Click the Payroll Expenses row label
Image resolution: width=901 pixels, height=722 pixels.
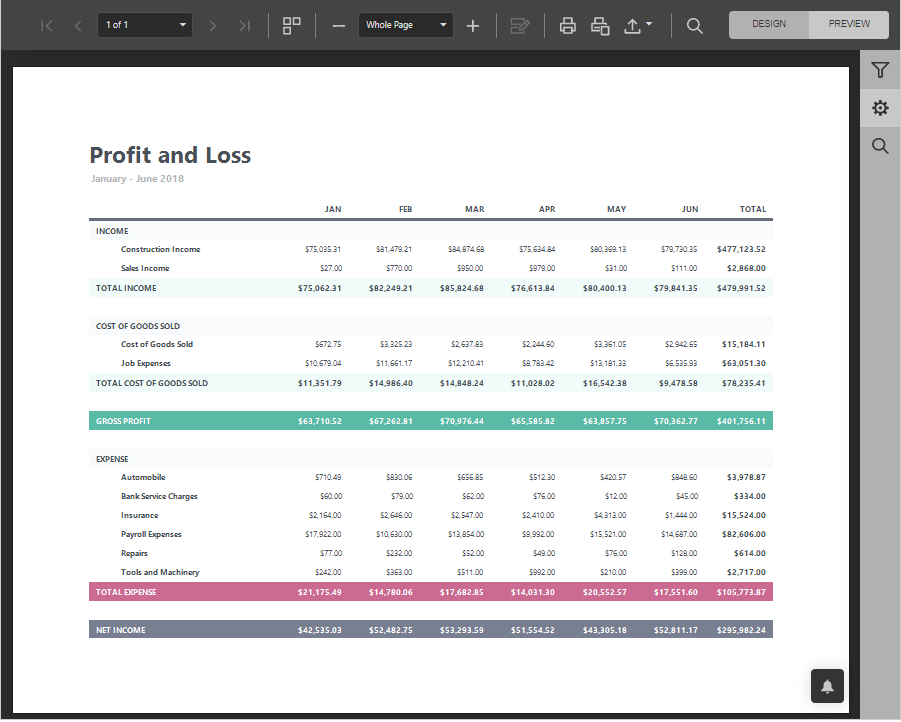(151, 535)
